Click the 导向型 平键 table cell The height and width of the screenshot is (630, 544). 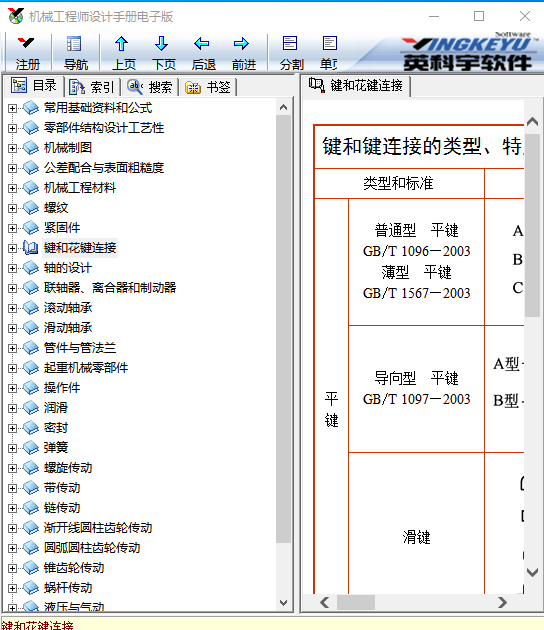pos(416,389)
